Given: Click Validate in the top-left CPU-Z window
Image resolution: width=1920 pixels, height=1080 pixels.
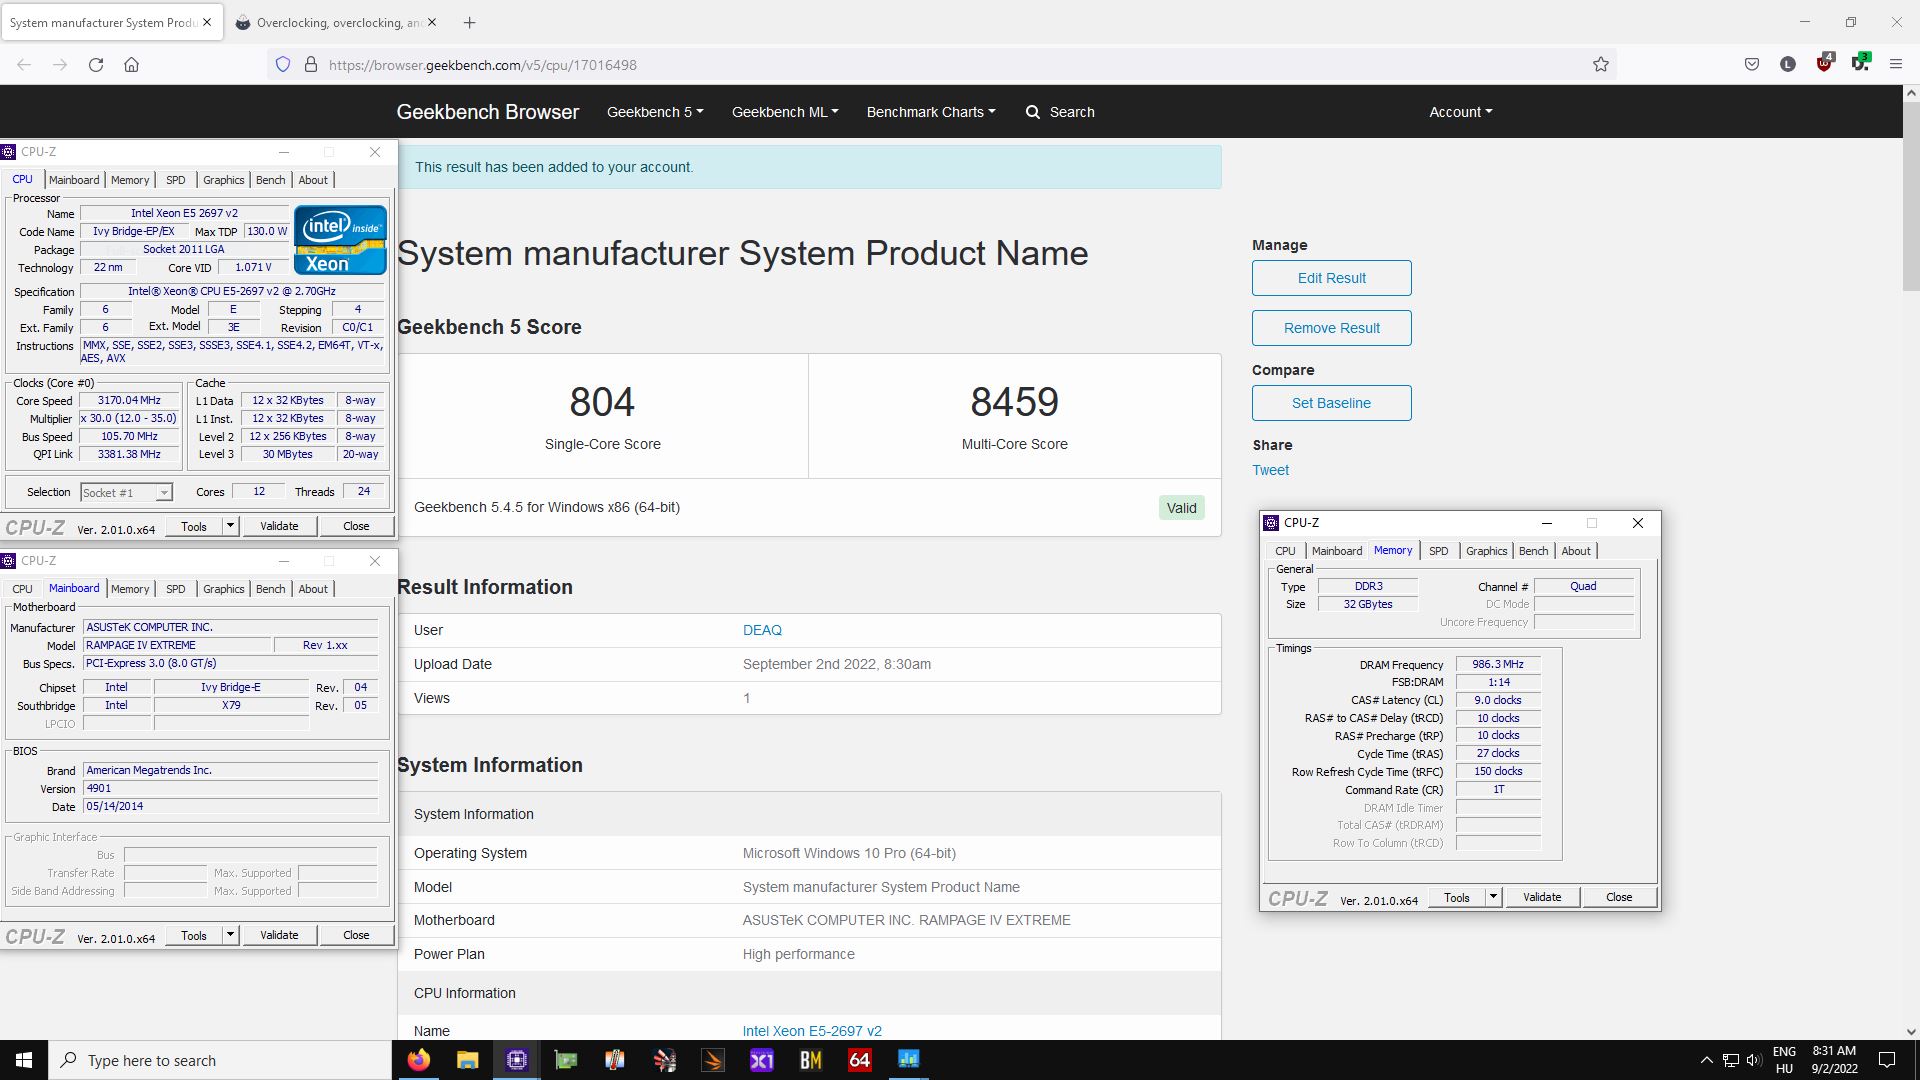Looking at the screenshot, I should pyautogui.click(x=278, y=526).
